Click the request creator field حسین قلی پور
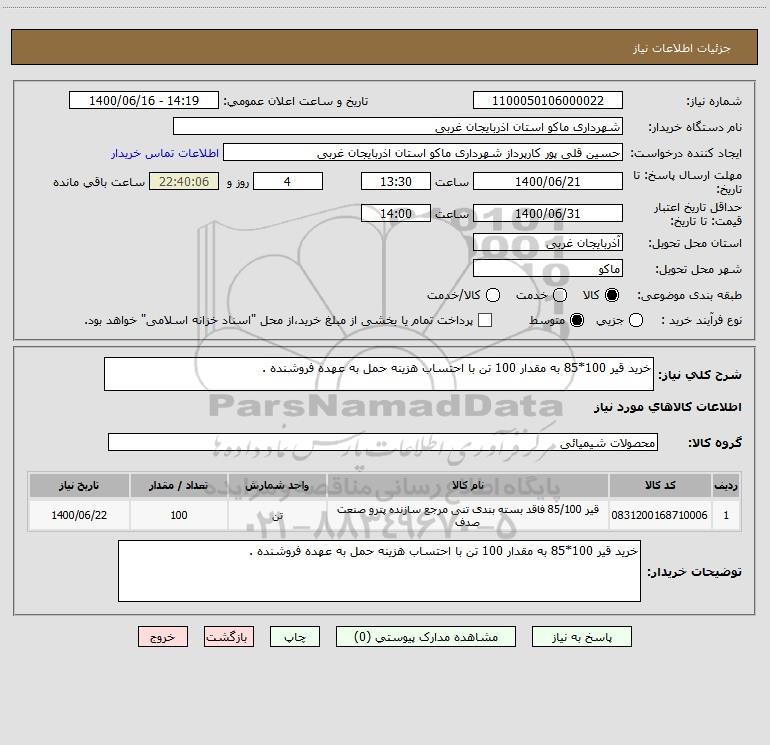 tap(423, 152)
